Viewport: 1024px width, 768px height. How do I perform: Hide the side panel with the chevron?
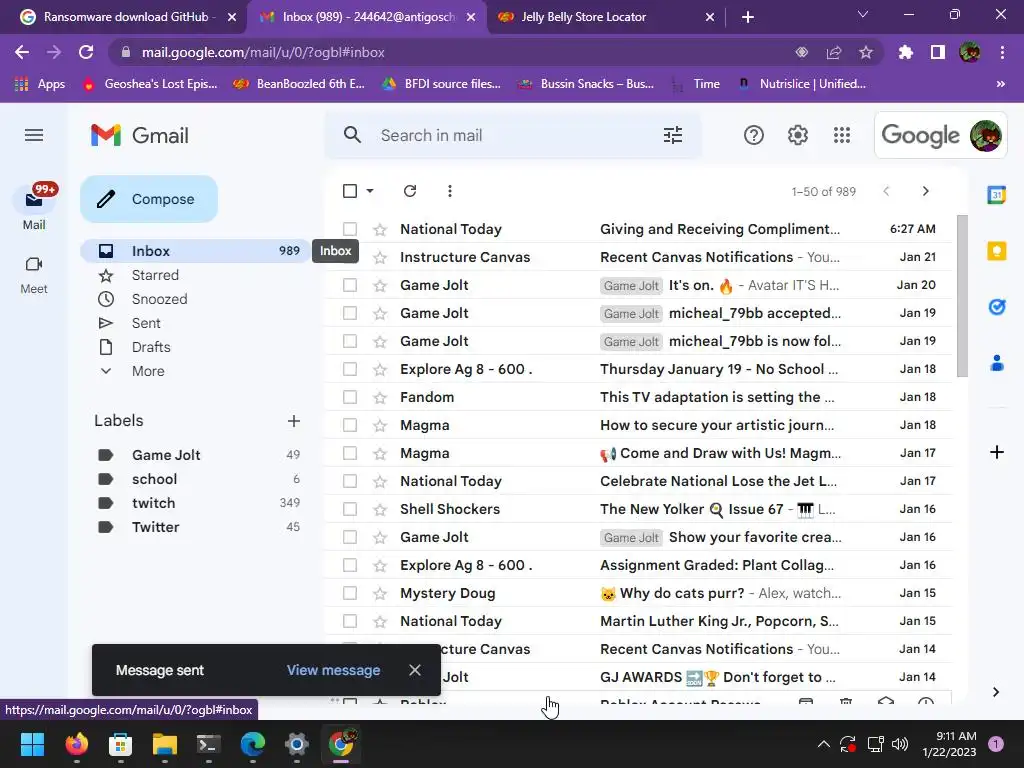996,692
